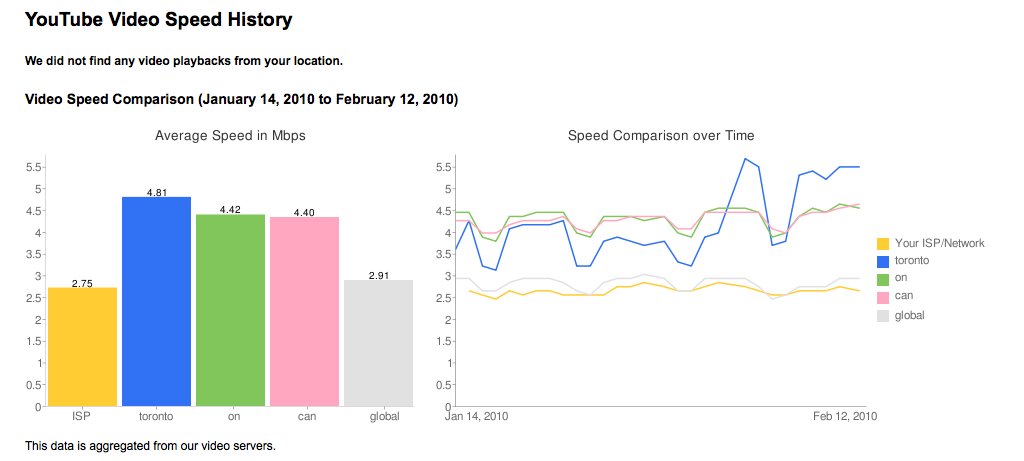The image size is (1024, 461).
Task: Click the 2.75 value label above ISP
Action: [x=83, y=283]
